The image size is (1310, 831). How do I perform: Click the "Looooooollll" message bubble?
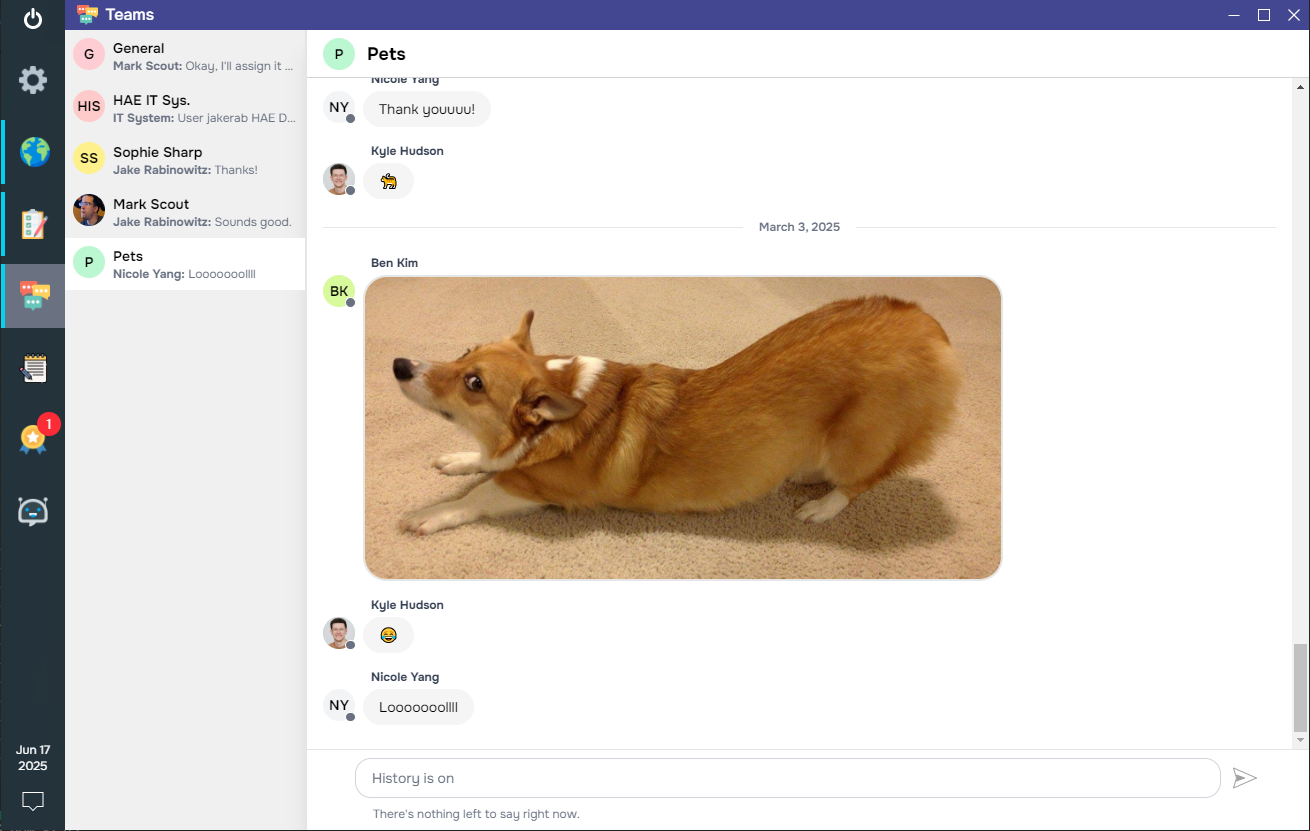click(418, 707)
